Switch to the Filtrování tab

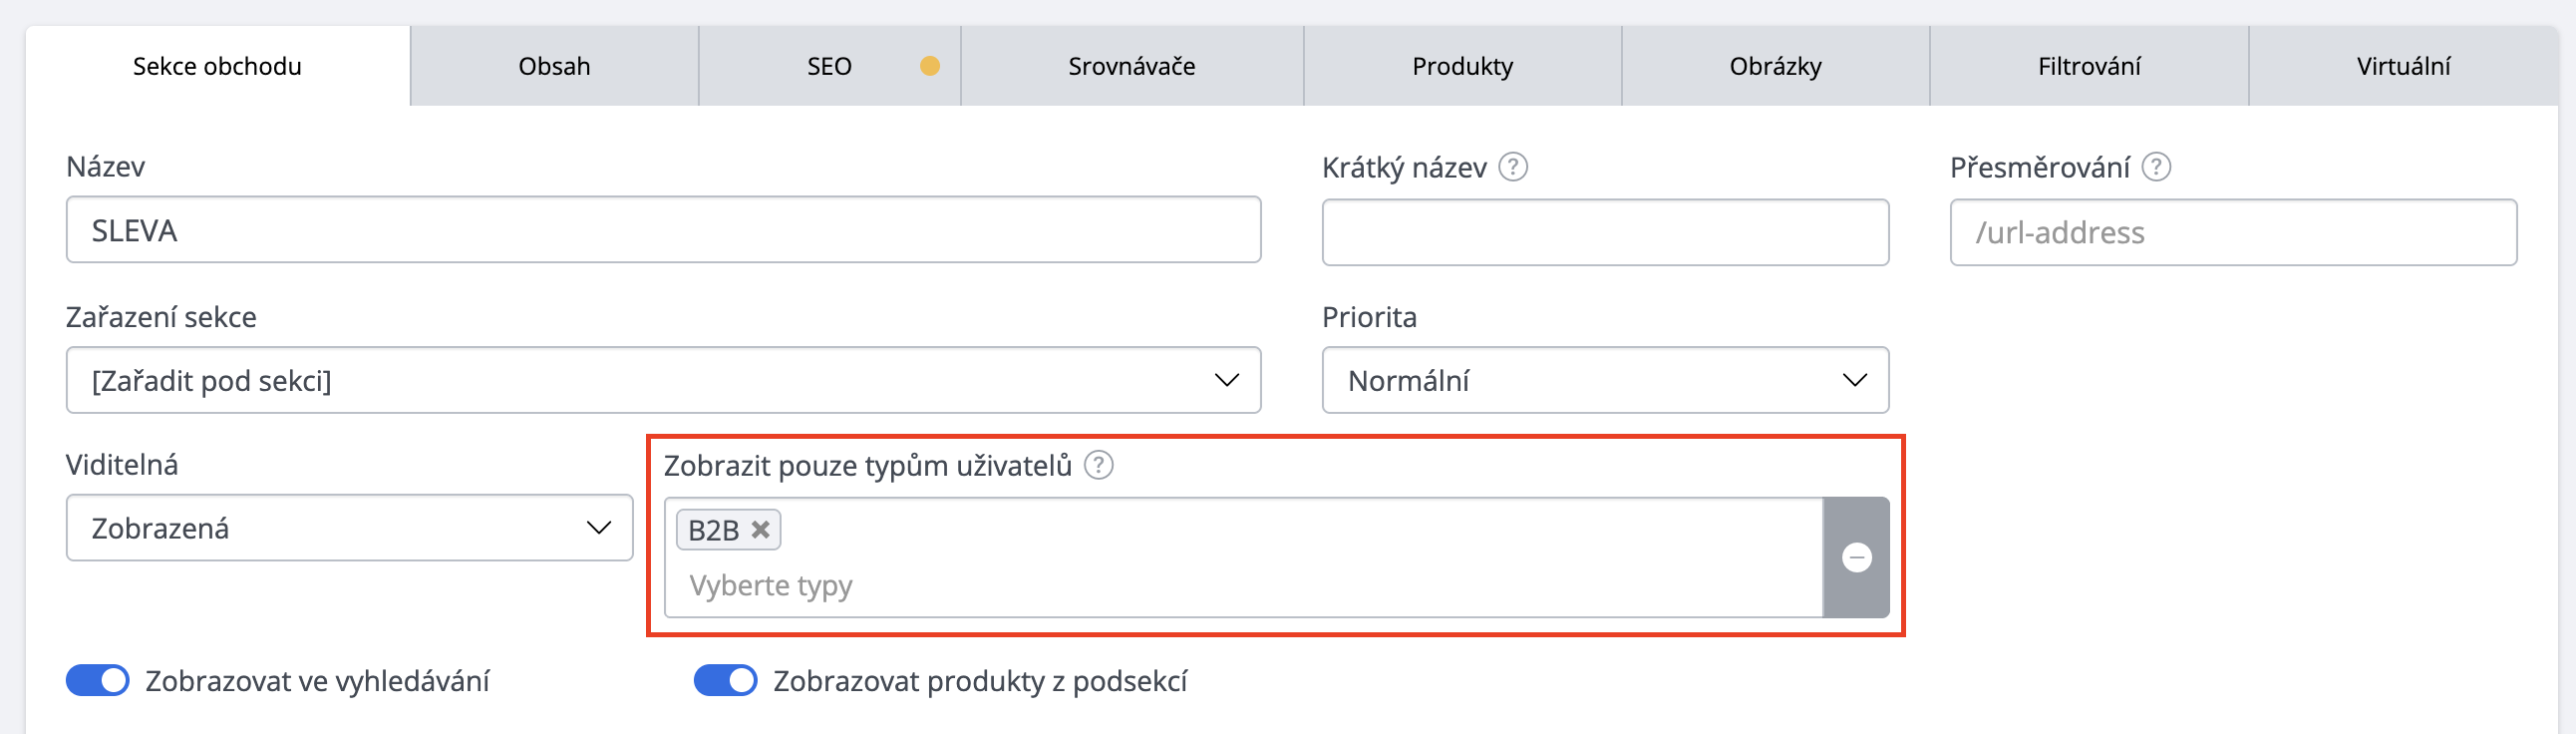pos(2089,66)
